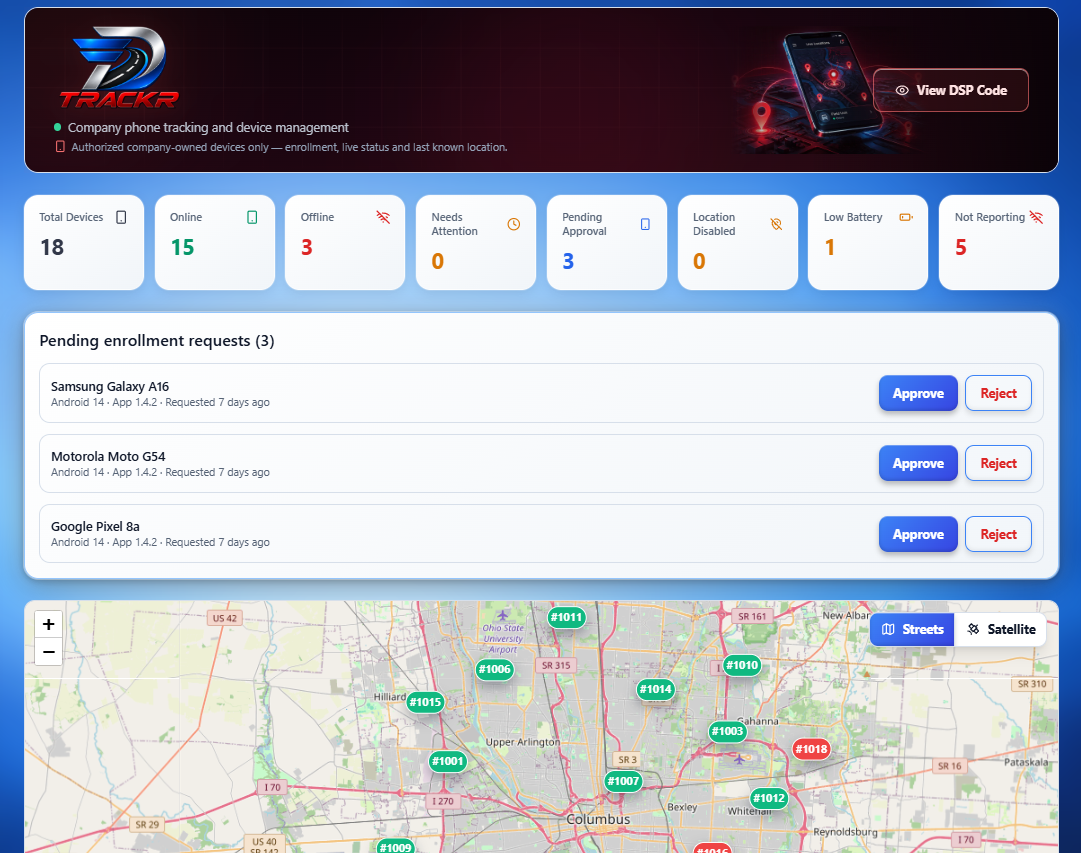This screenshot has width=1081, height=853.
Task: Reject the Motorola Moto G54 enrollment
Action: coord(998,463)
